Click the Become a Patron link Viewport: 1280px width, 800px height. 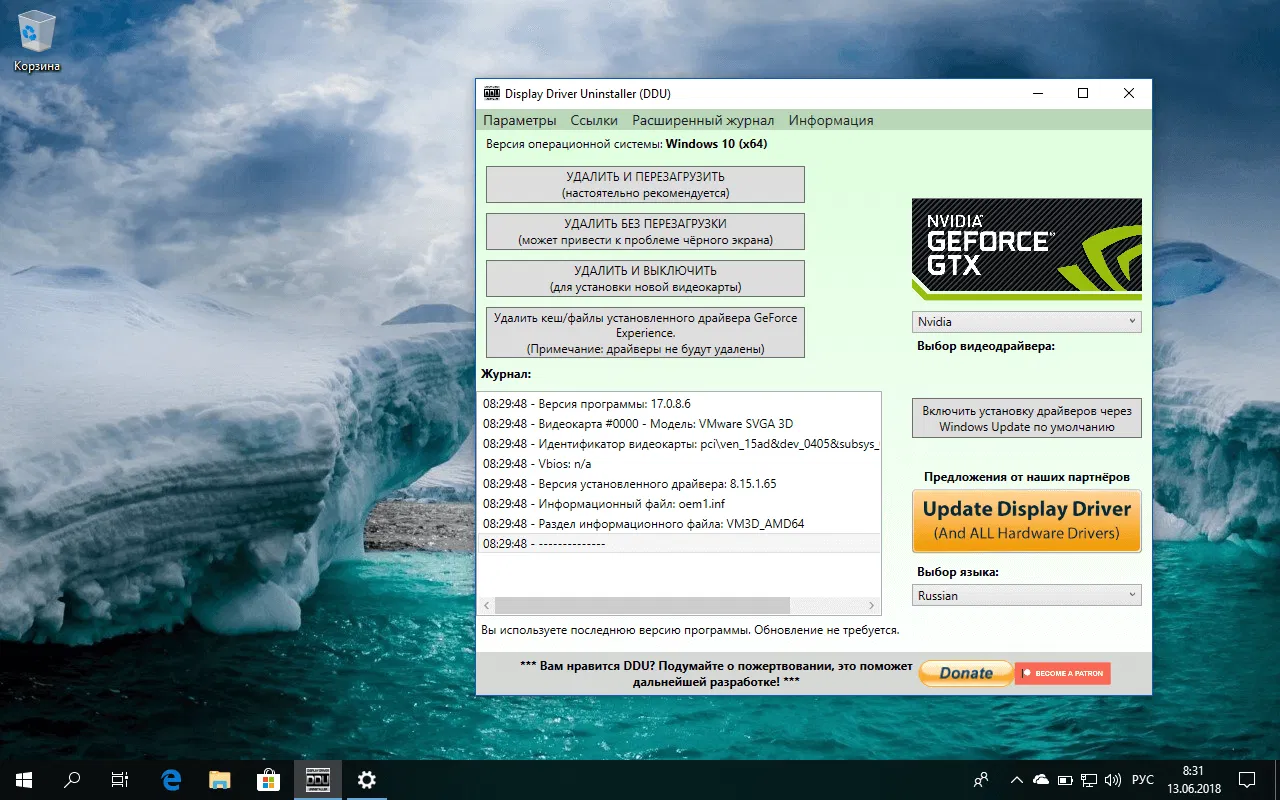pos(1062,673)
